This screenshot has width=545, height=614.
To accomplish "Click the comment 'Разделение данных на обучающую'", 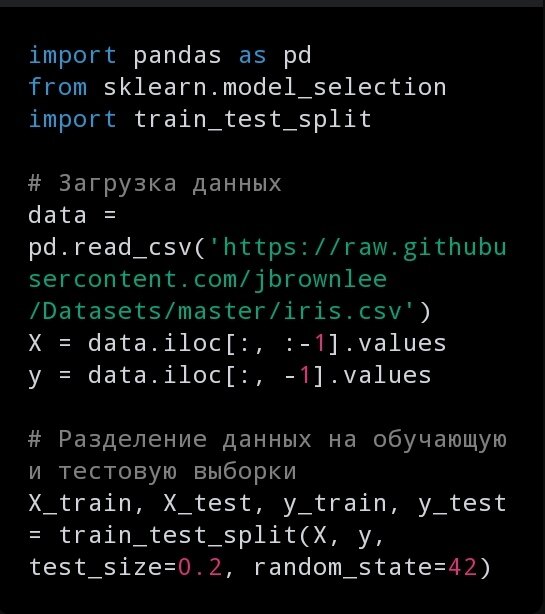I will click(268, 440).
